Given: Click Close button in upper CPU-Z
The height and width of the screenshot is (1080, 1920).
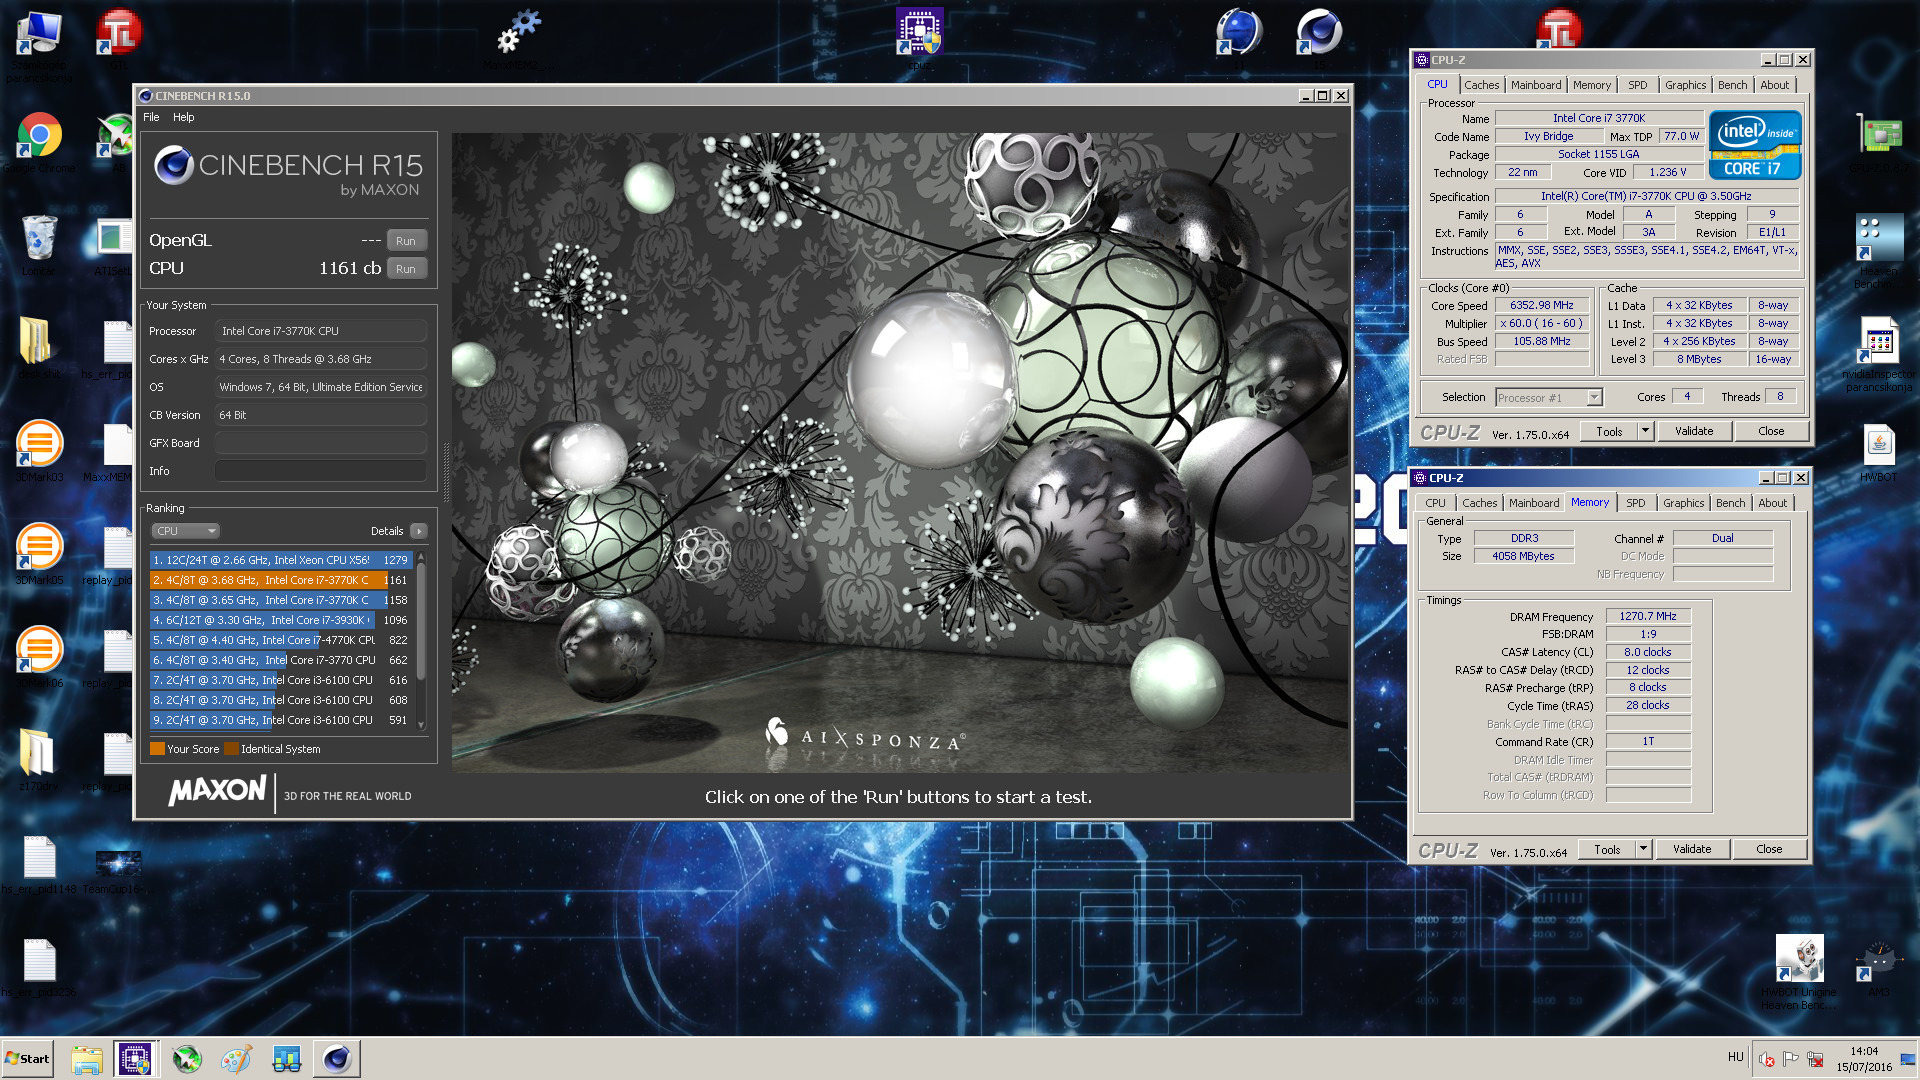Looking at the screenshot, I should point(1771,431).
